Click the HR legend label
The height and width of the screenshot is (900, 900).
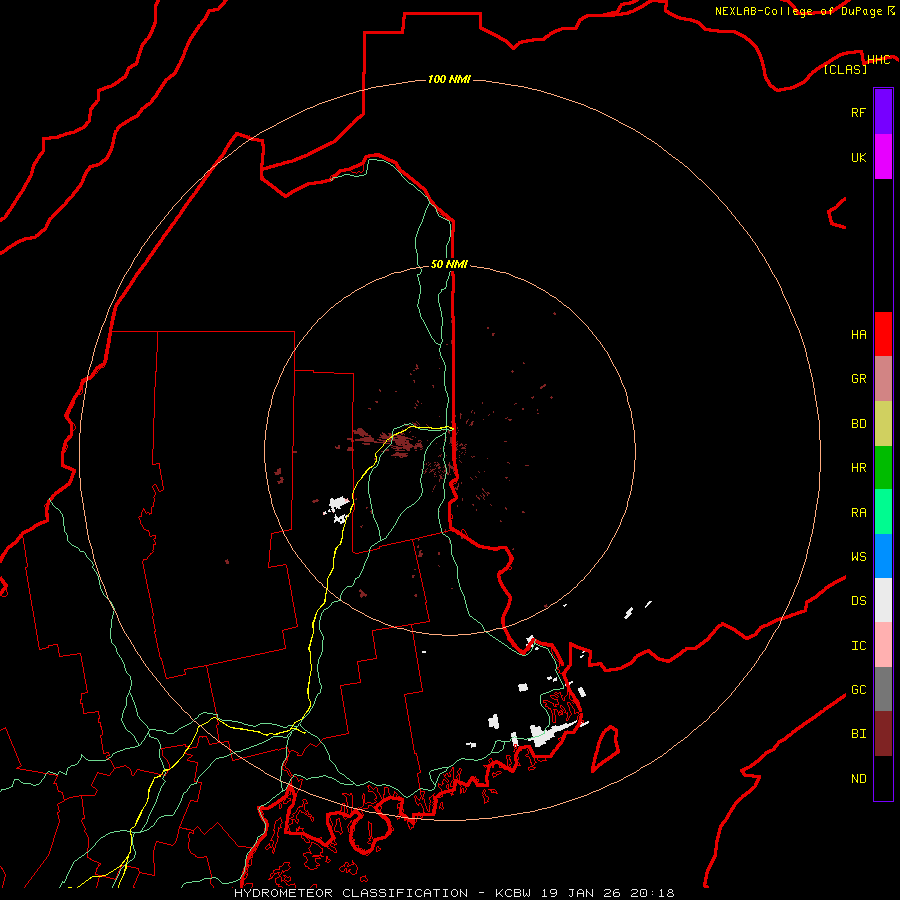click(858, 468)
